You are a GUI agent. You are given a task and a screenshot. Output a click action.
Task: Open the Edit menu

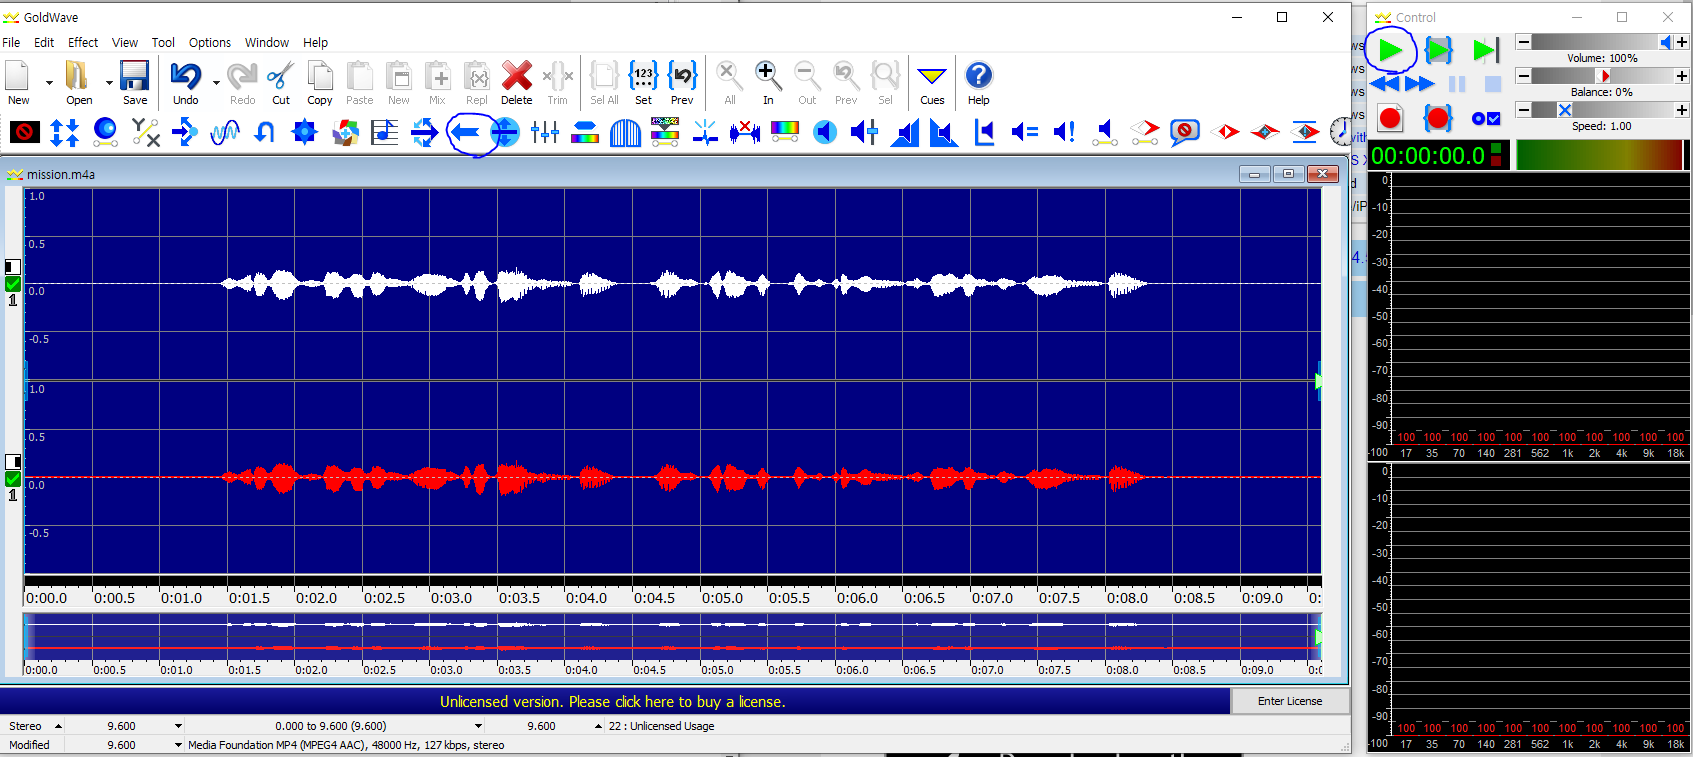(44, 42)
